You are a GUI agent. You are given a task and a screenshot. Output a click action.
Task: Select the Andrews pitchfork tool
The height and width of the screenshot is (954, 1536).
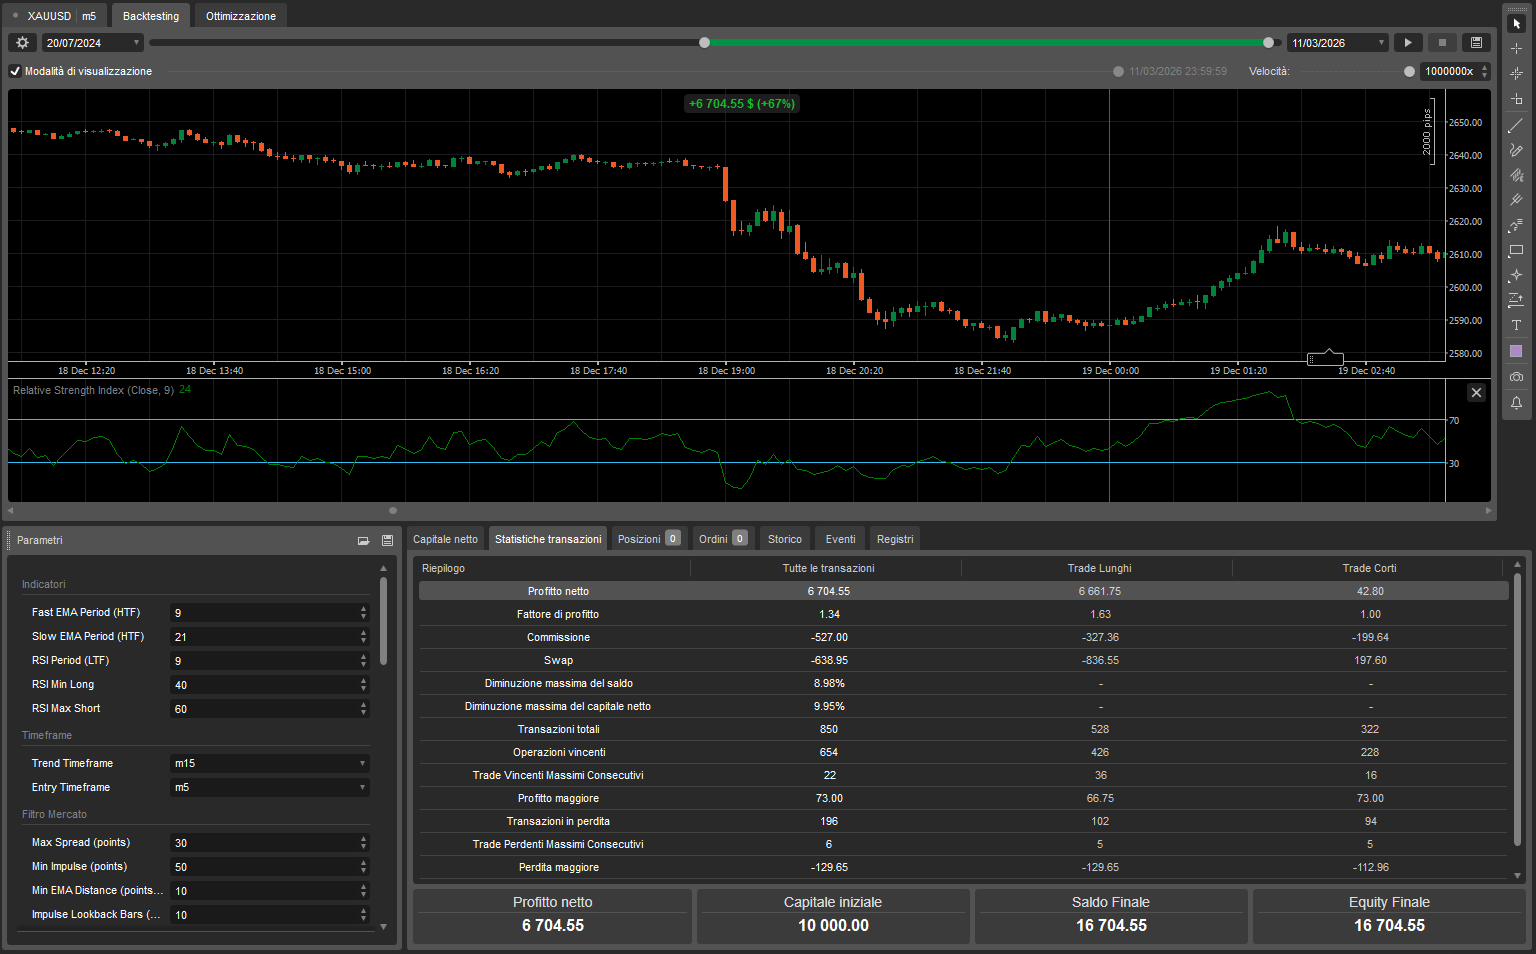click(1516, 199)
